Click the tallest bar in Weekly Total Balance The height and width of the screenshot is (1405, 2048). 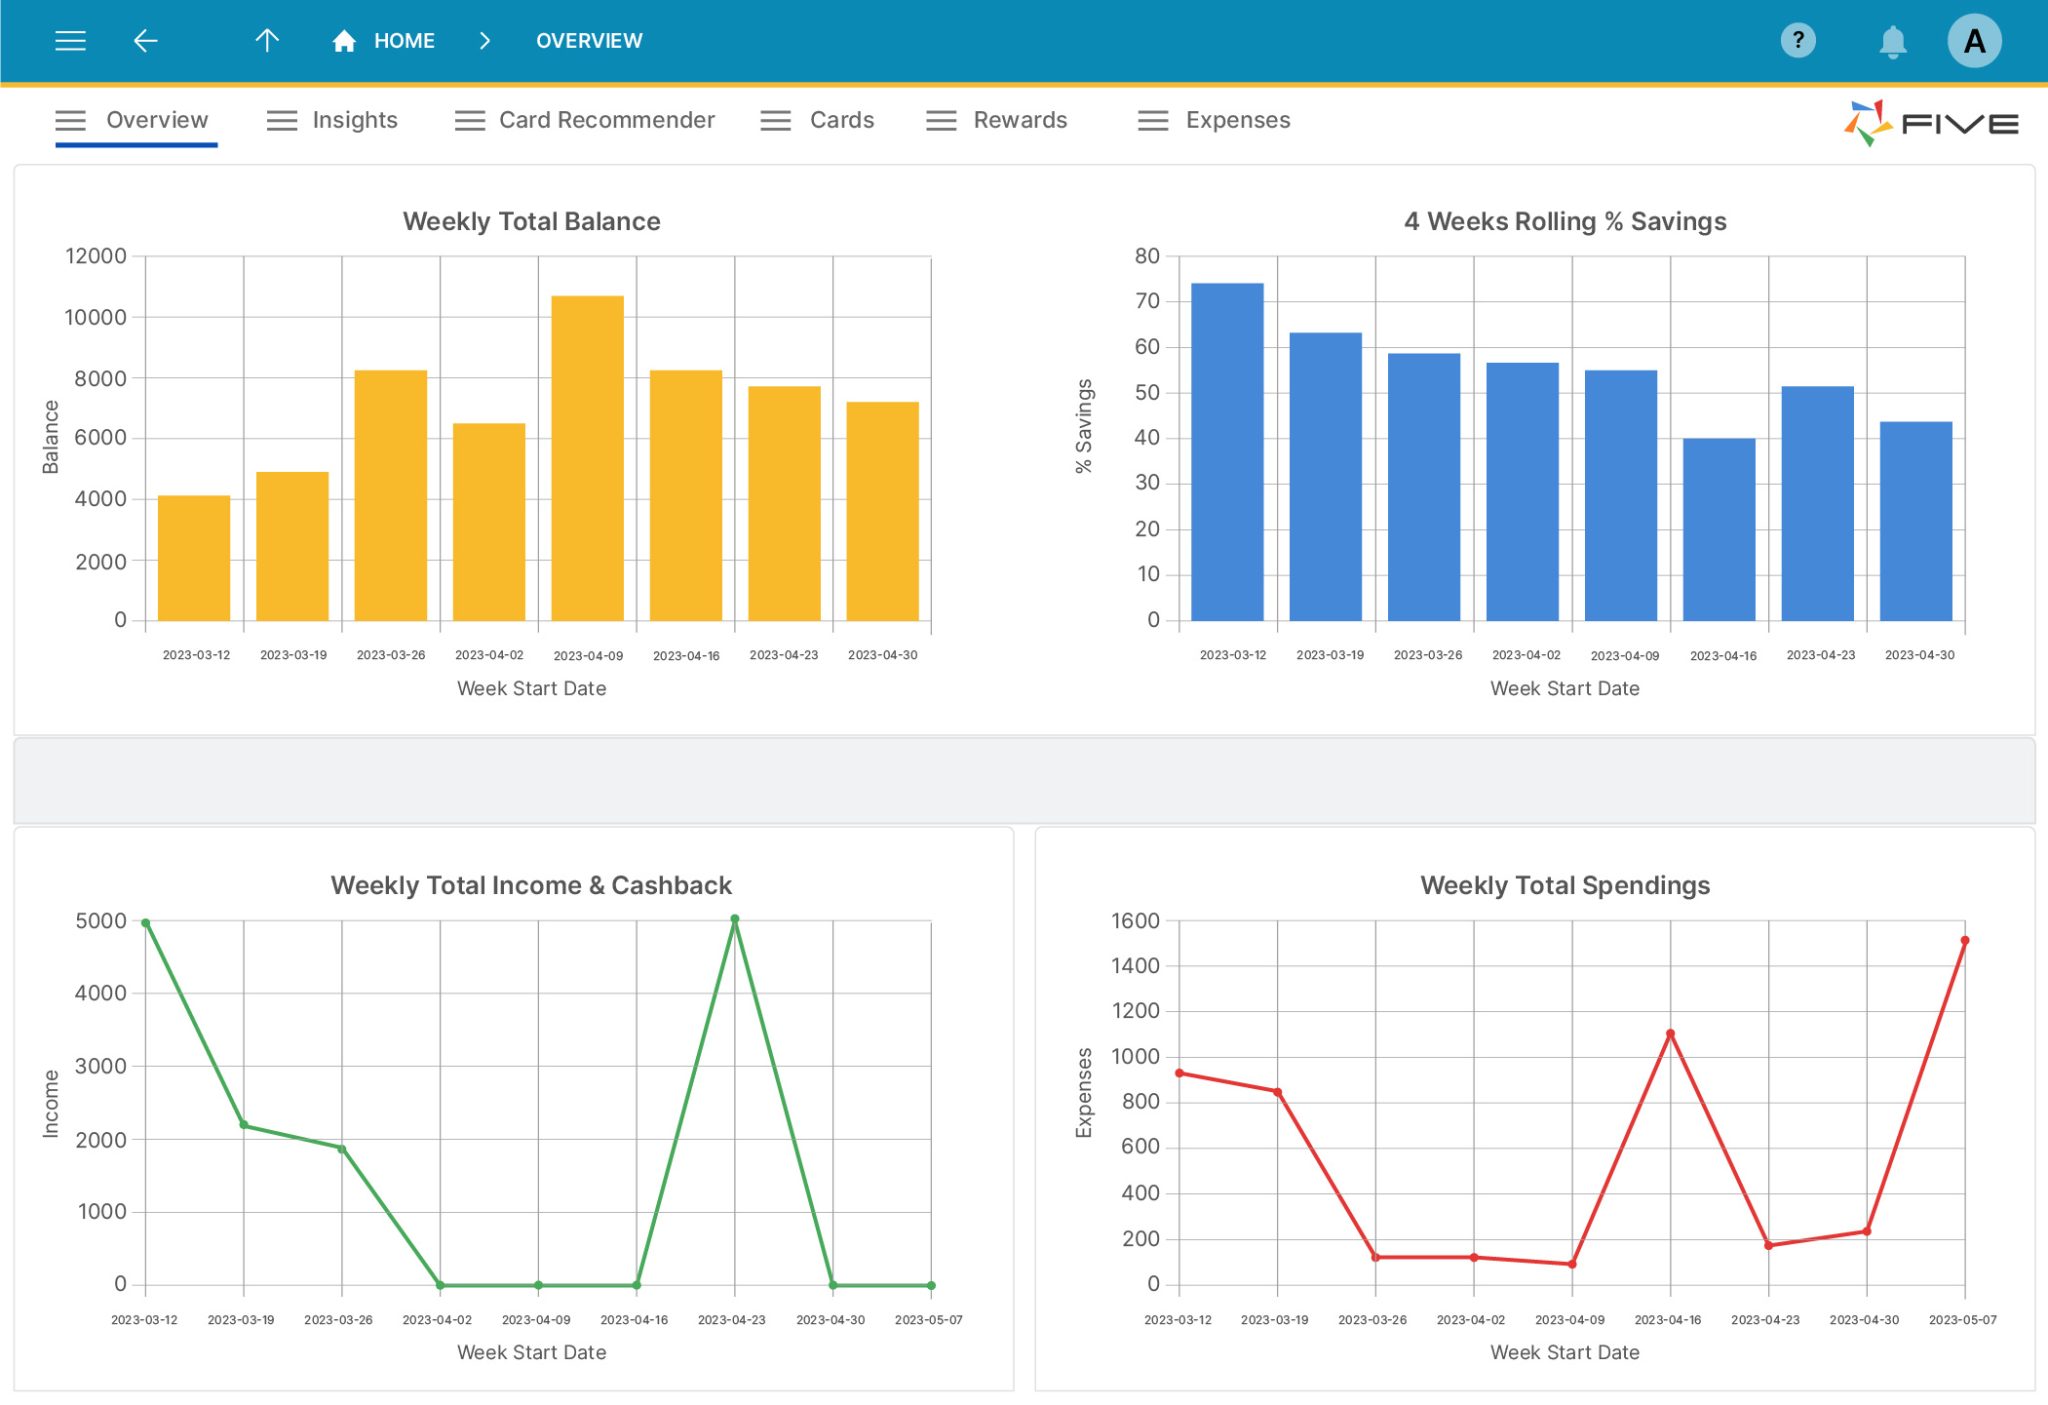click(x=588, y=455)
